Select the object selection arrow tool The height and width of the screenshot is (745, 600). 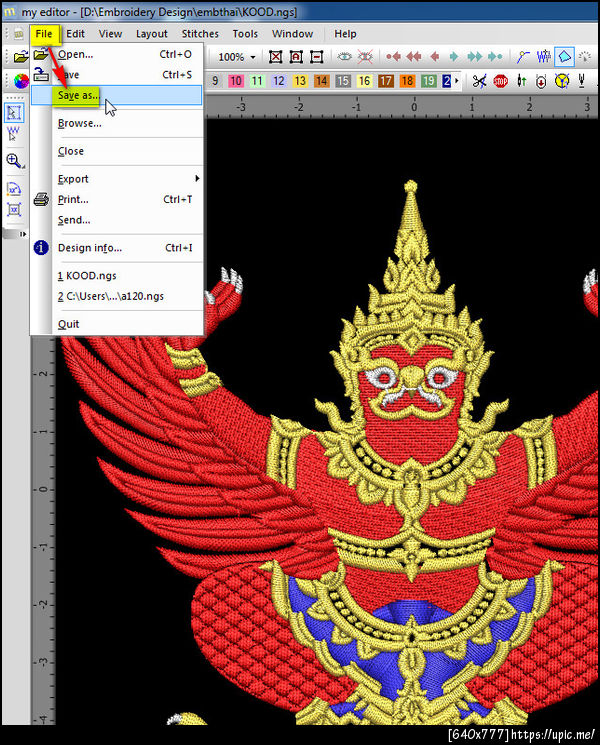point(14,113)
